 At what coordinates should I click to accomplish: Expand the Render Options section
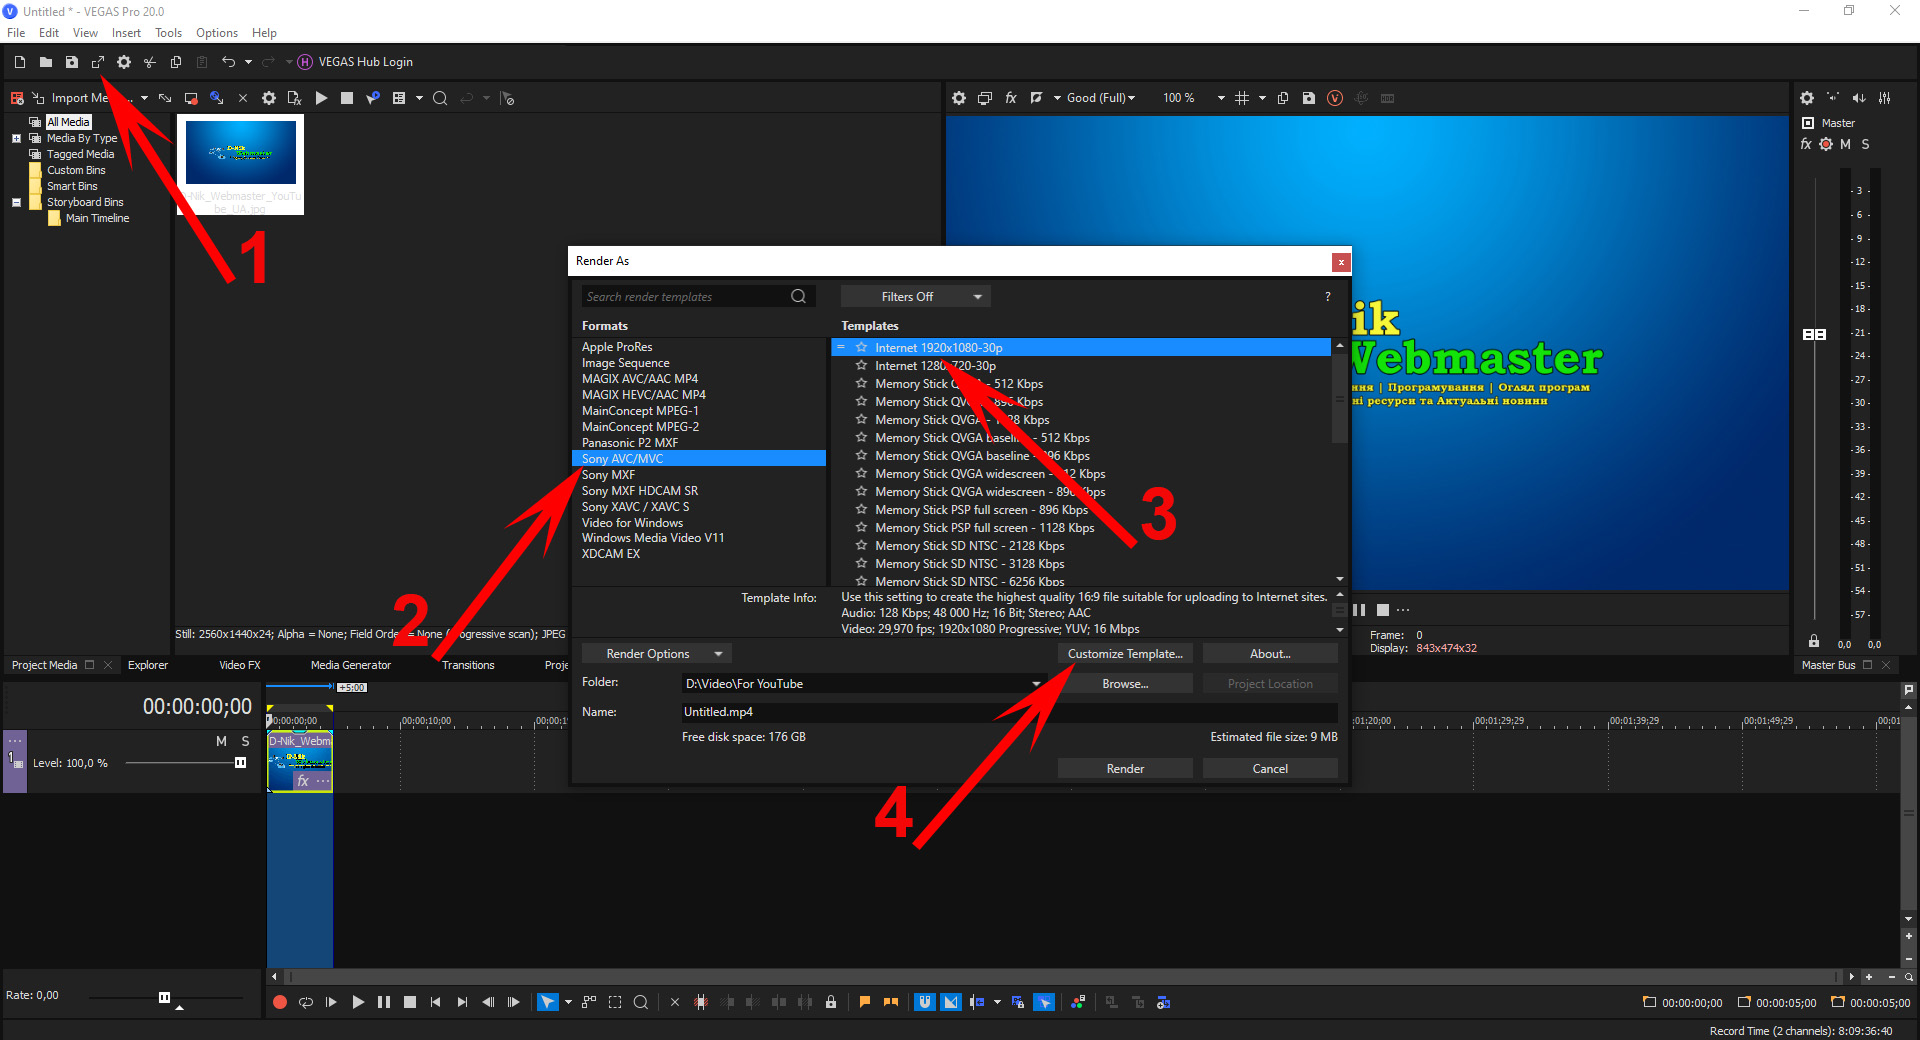click(x=656, y=653)
